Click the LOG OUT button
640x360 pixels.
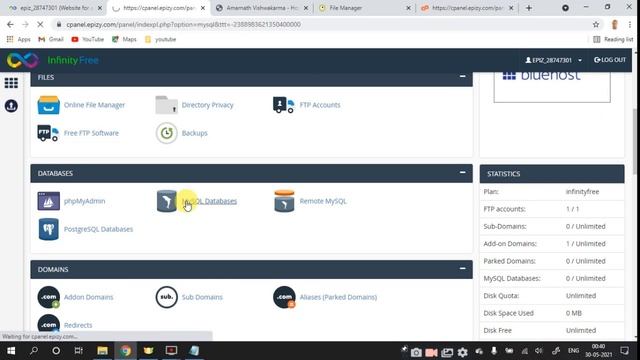(x=610, y=60)
